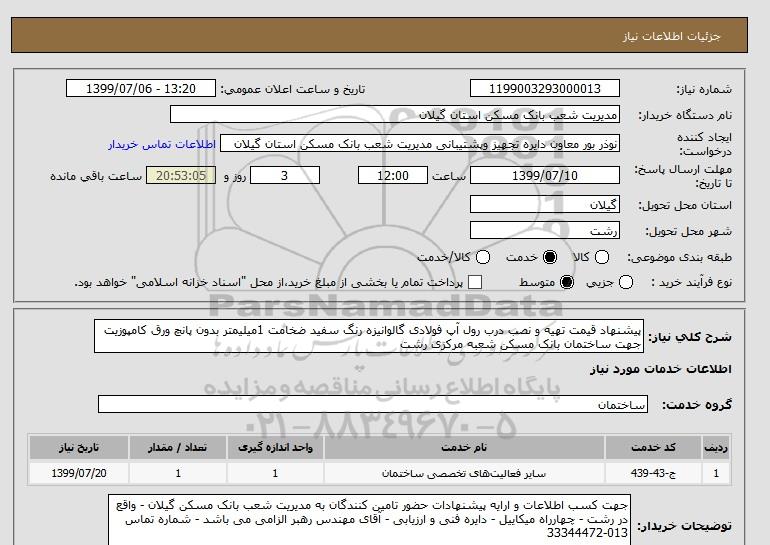Click the remaining days field showing 3
The image size is (770, 545).
[285, 175]
